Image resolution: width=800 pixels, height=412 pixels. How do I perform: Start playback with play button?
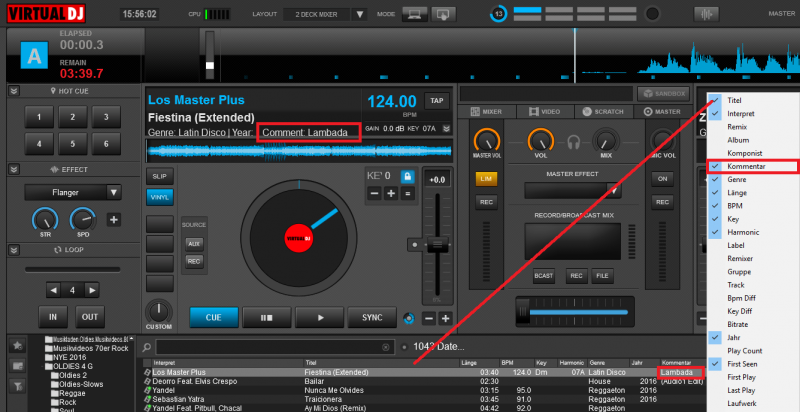[x=320, y=317]
